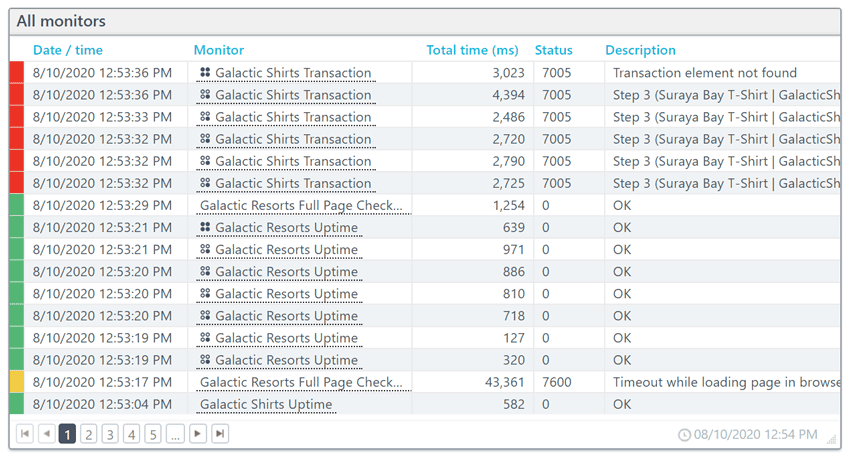
Task: Click 'Timeout while loading page' description
Action: coord(726,382)
